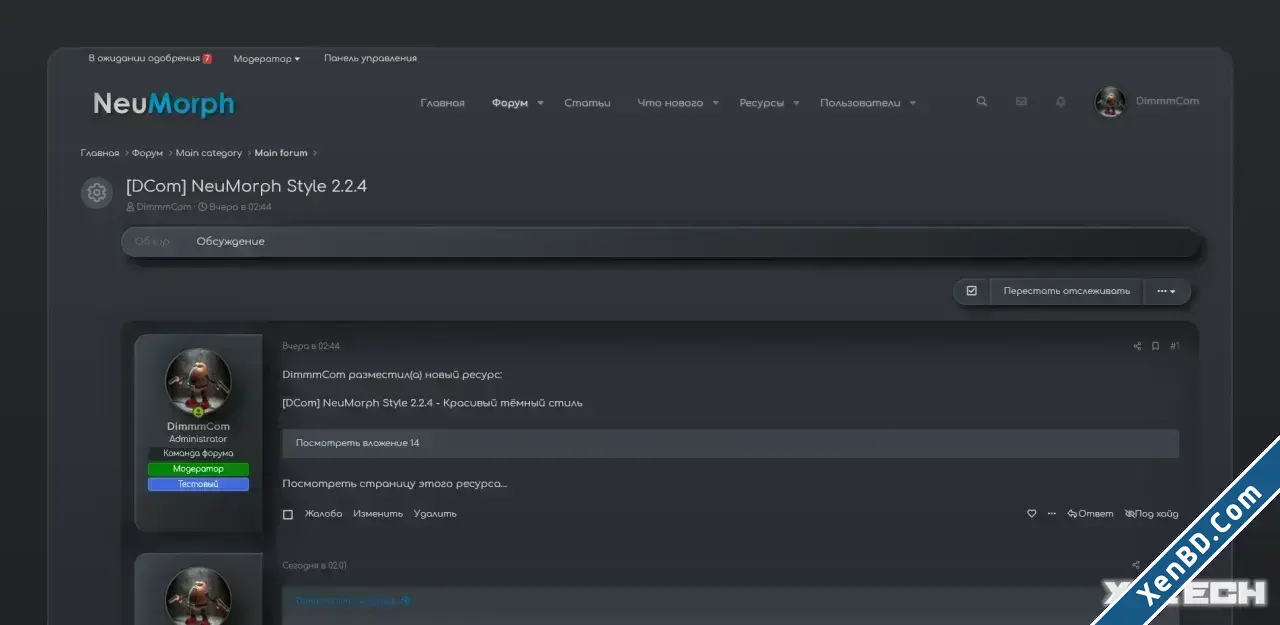
Task: Click the Главная breadcrumb
Action: [x=100, y=153]
